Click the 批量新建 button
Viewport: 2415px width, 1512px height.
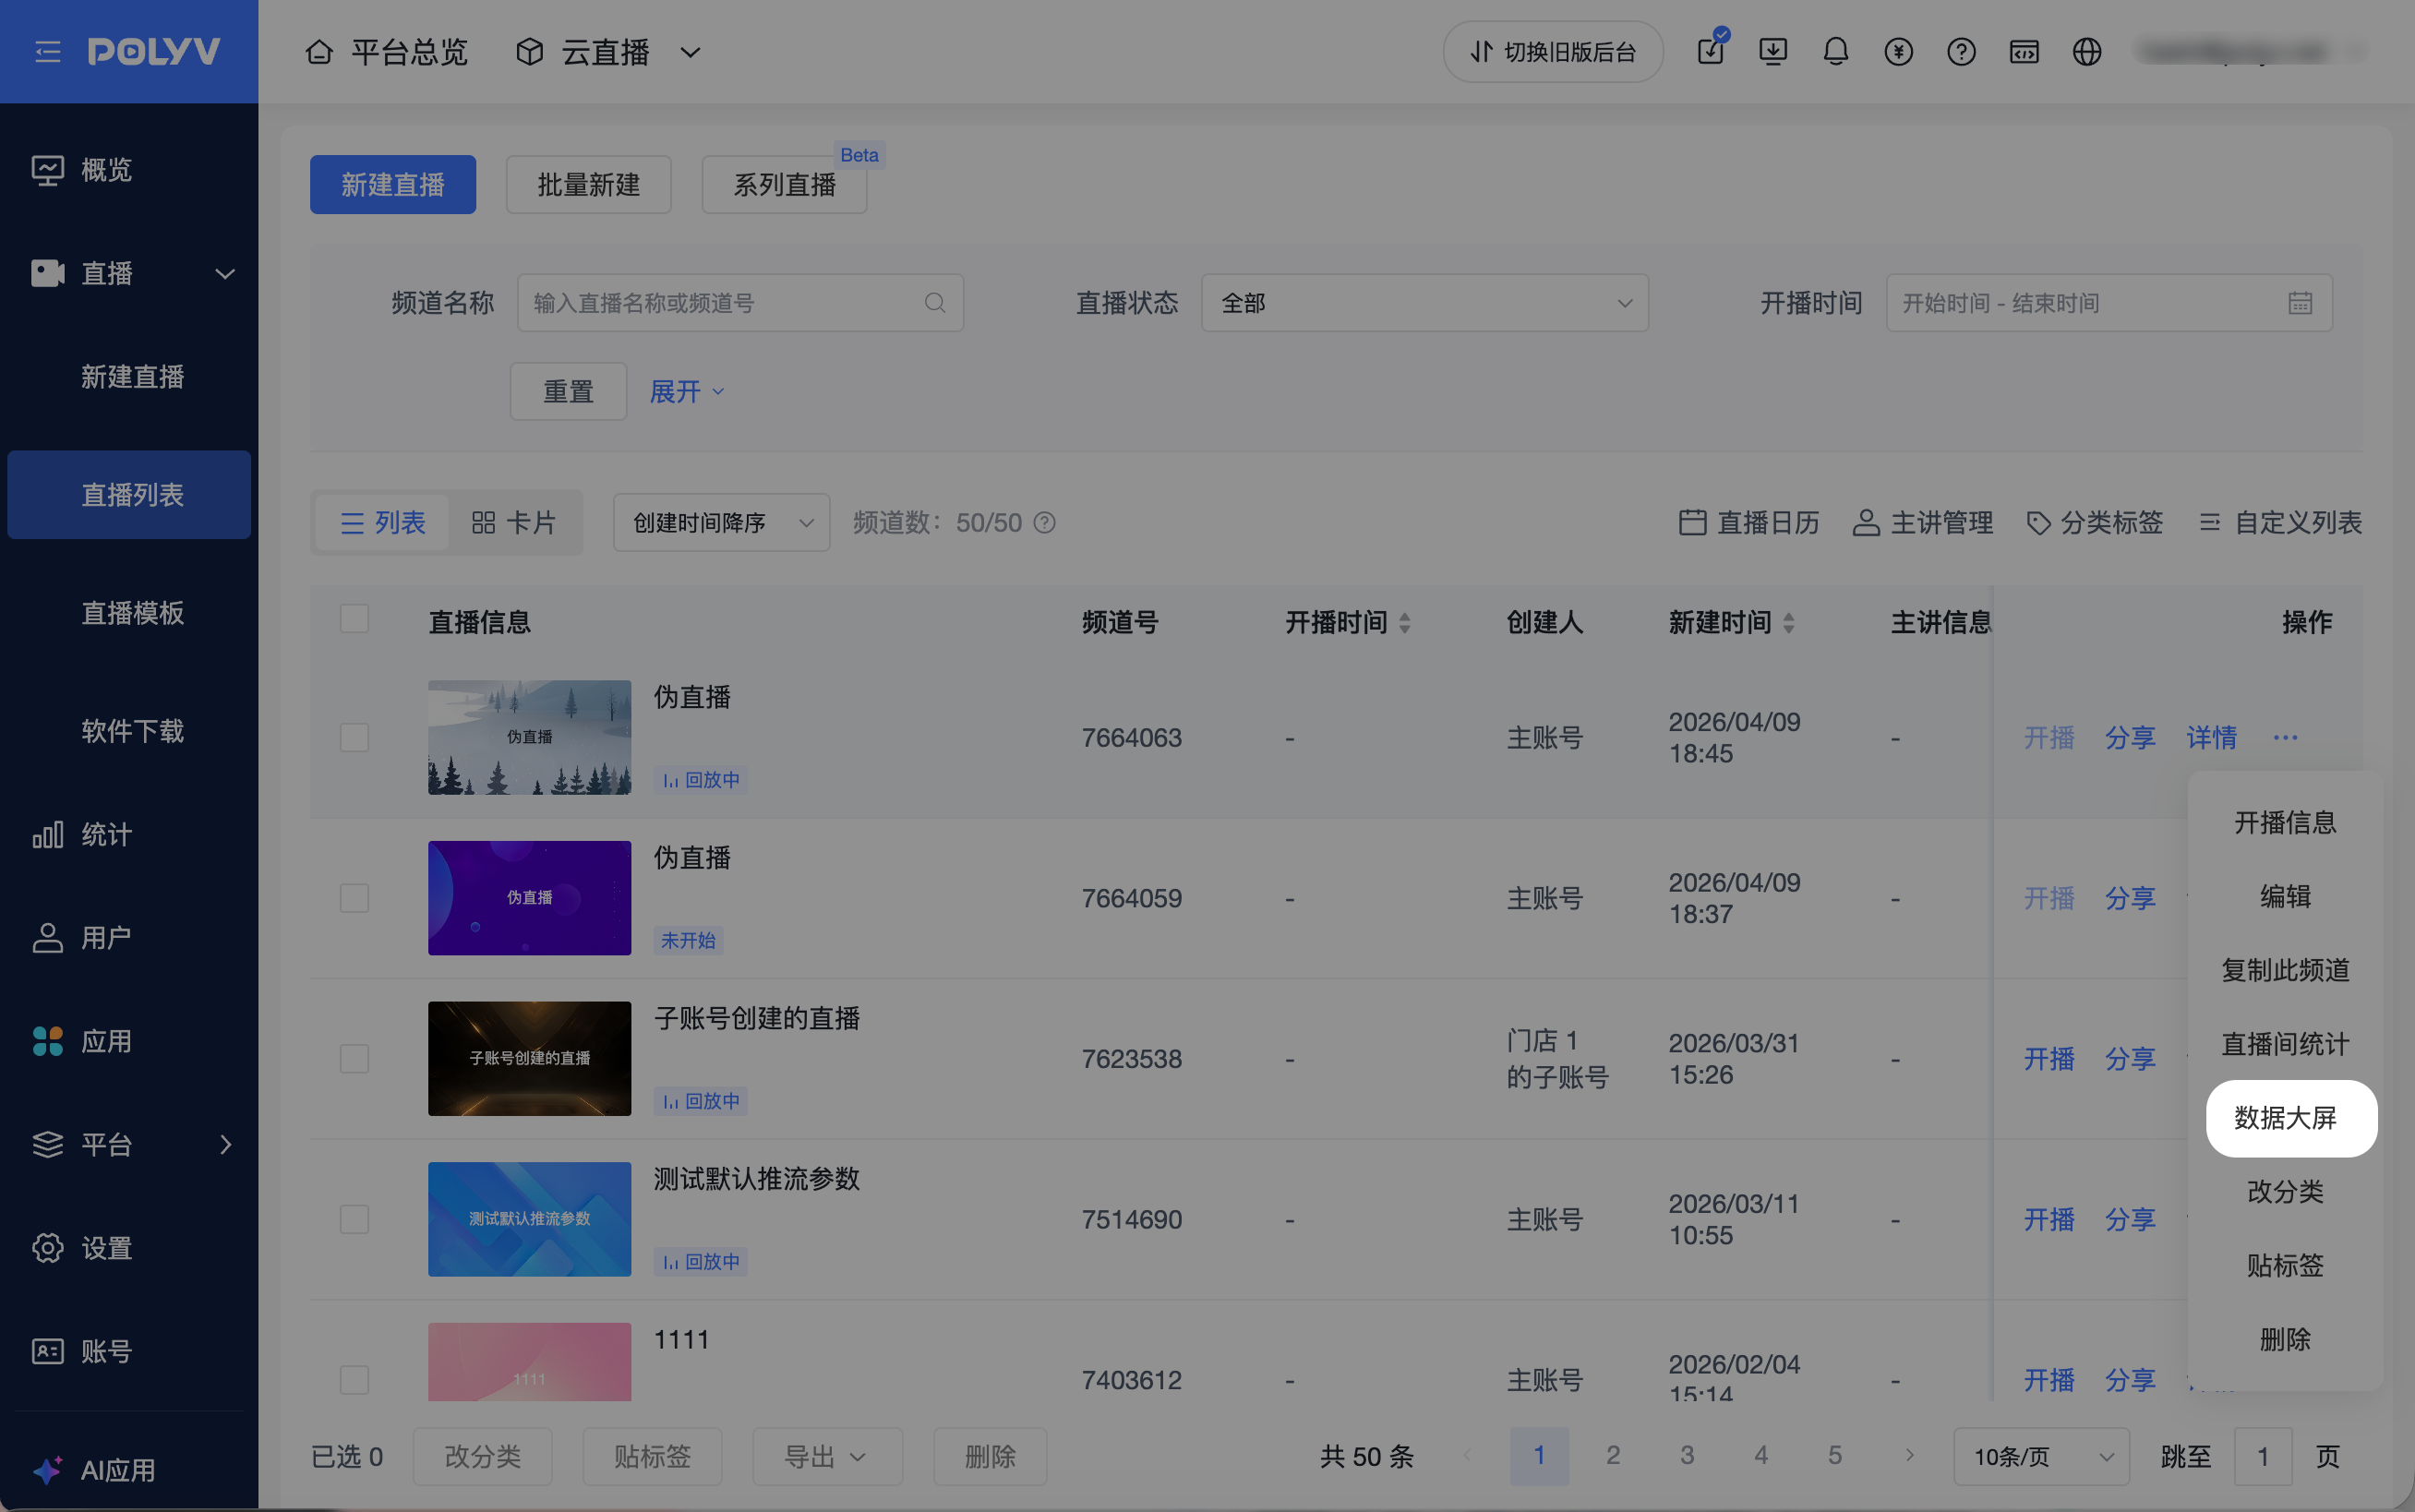coord(589,185)
